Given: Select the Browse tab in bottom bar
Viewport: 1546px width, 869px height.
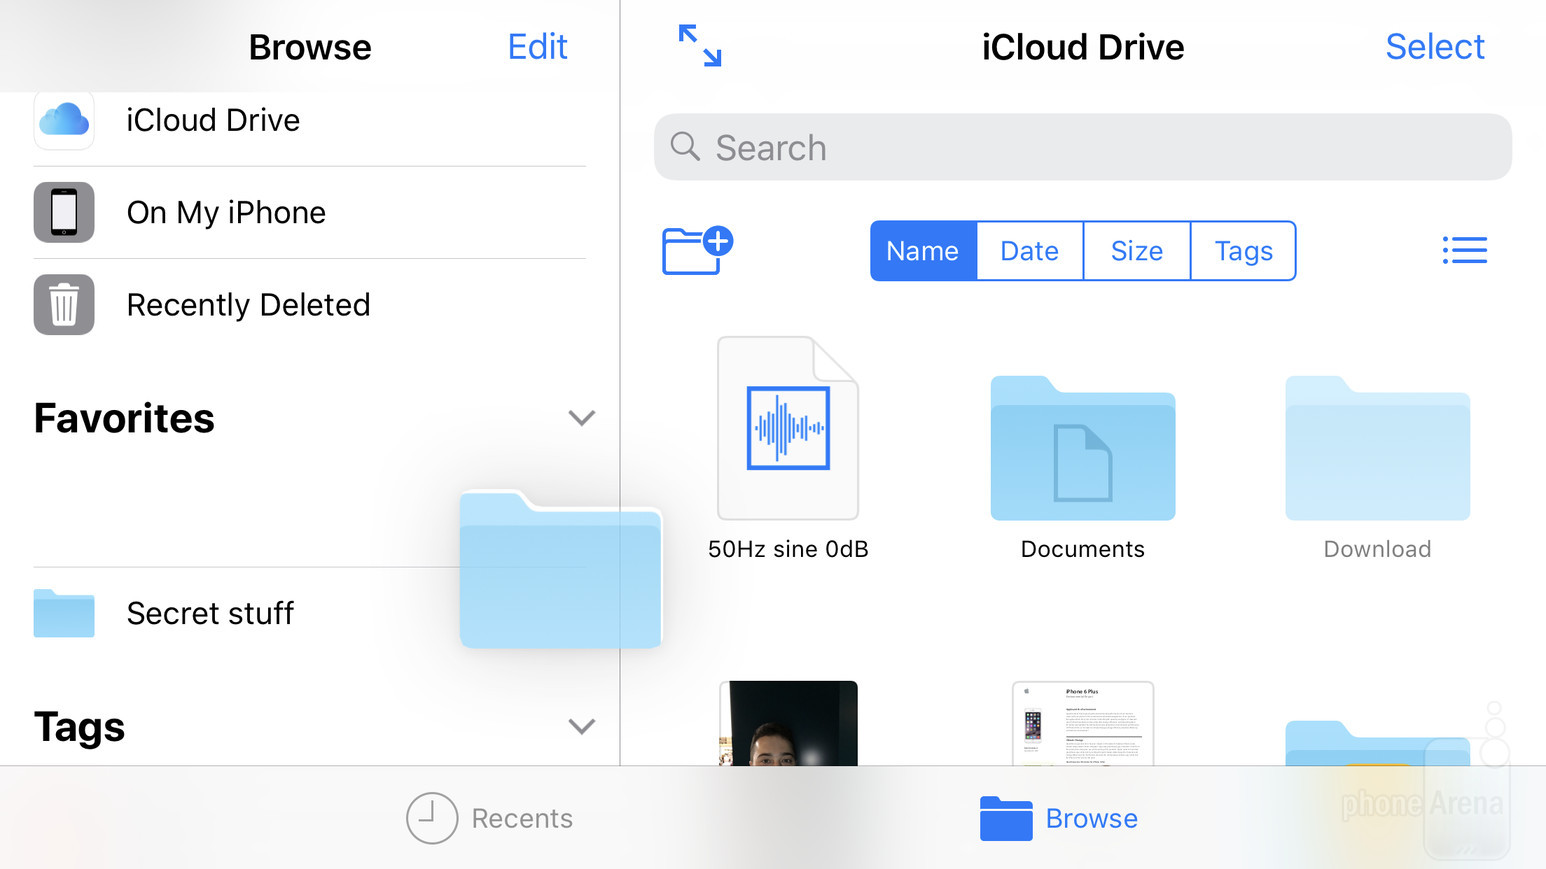Looking at the screenshot, I should click(x=1059, y=818).
